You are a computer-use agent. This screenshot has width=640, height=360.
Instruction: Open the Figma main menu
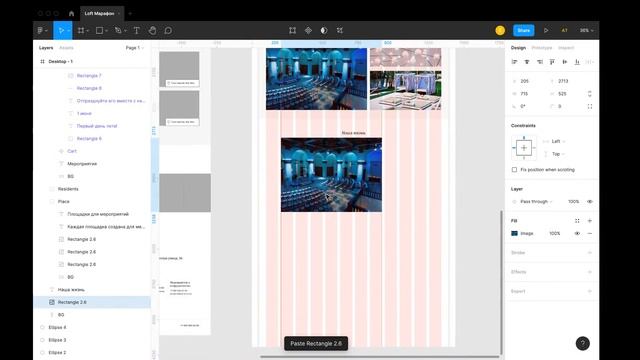(x=42, y=31)
